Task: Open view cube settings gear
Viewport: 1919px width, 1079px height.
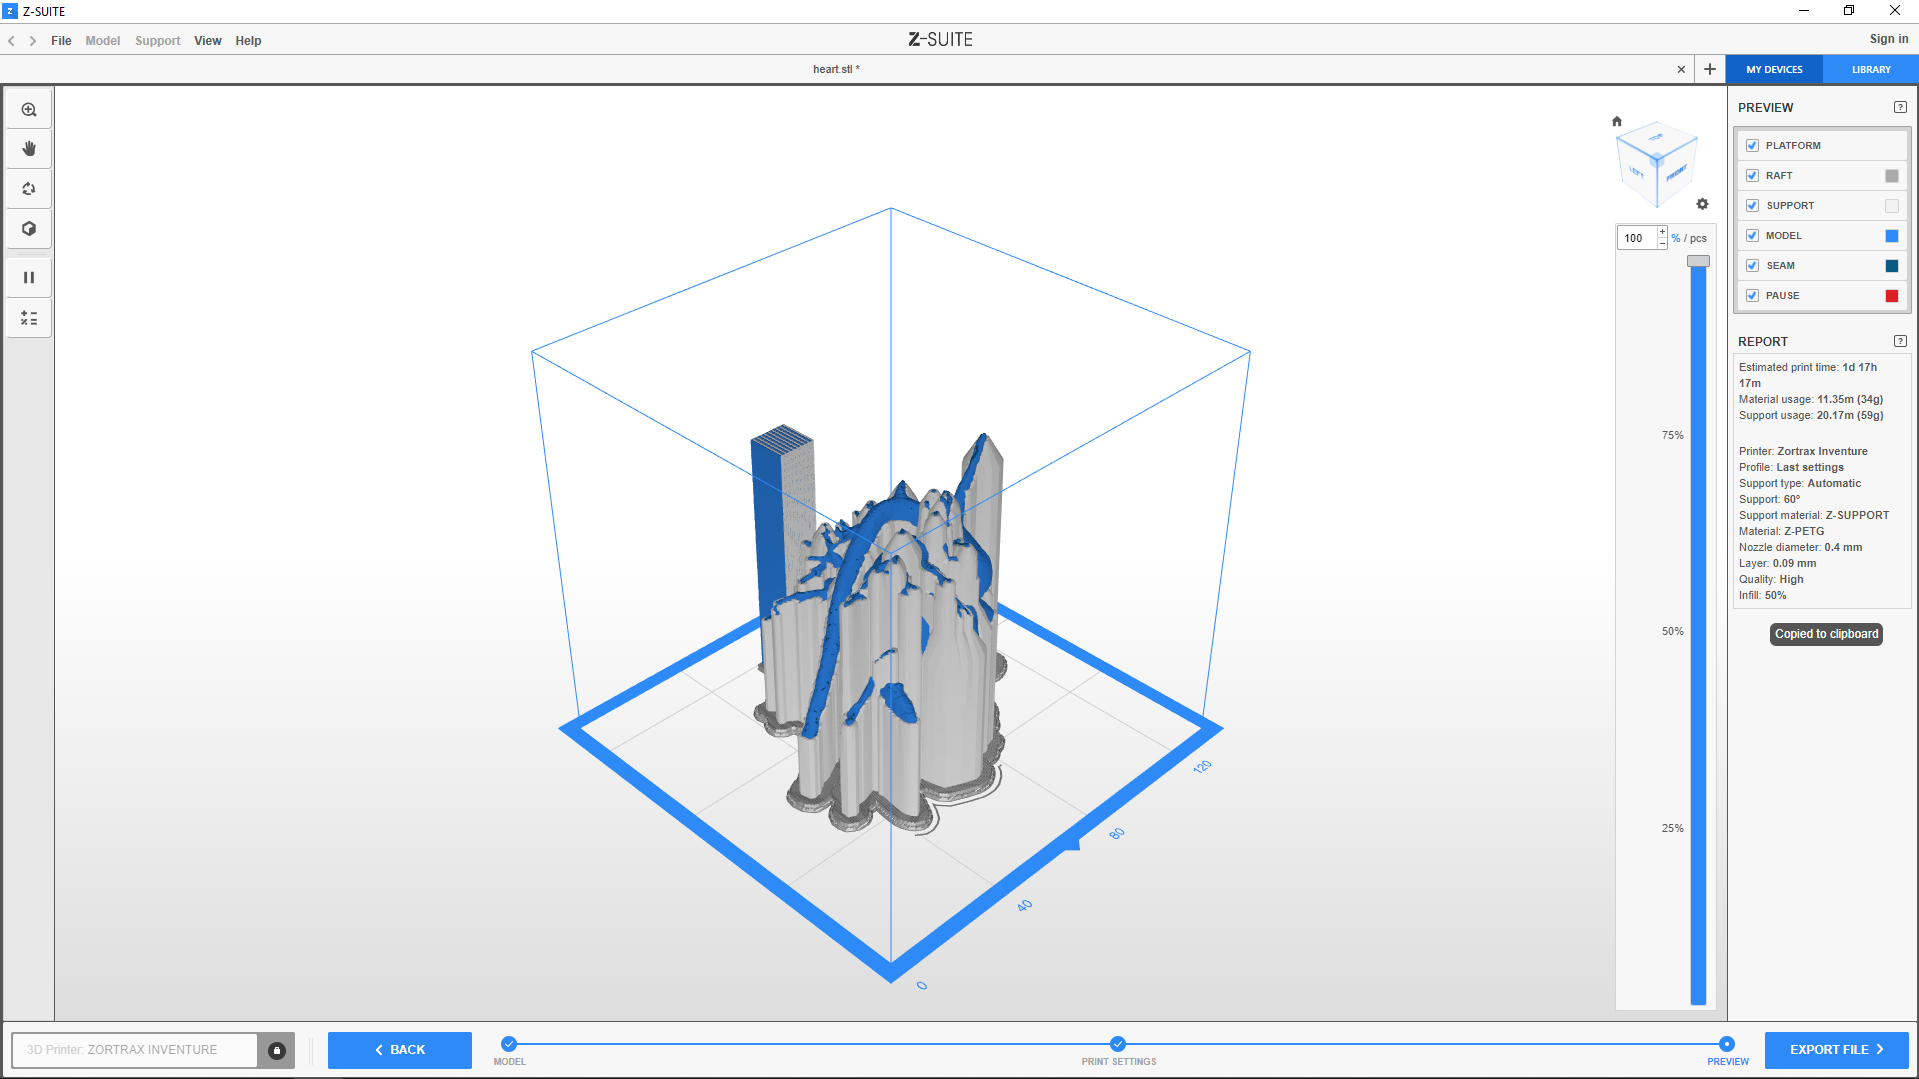Action: pos(1703,204)
